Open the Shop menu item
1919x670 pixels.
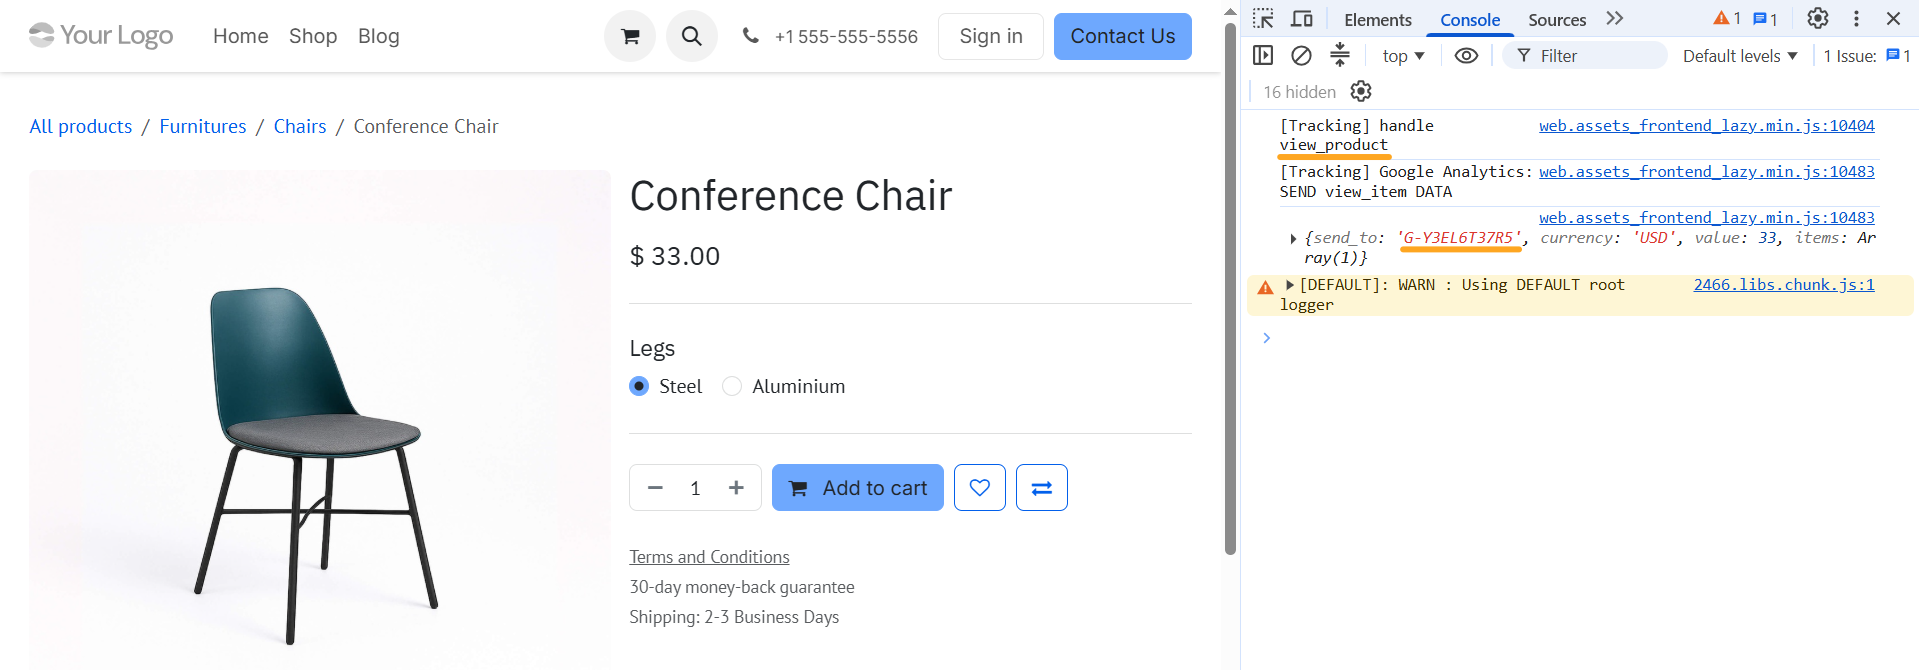pos(313,36)
